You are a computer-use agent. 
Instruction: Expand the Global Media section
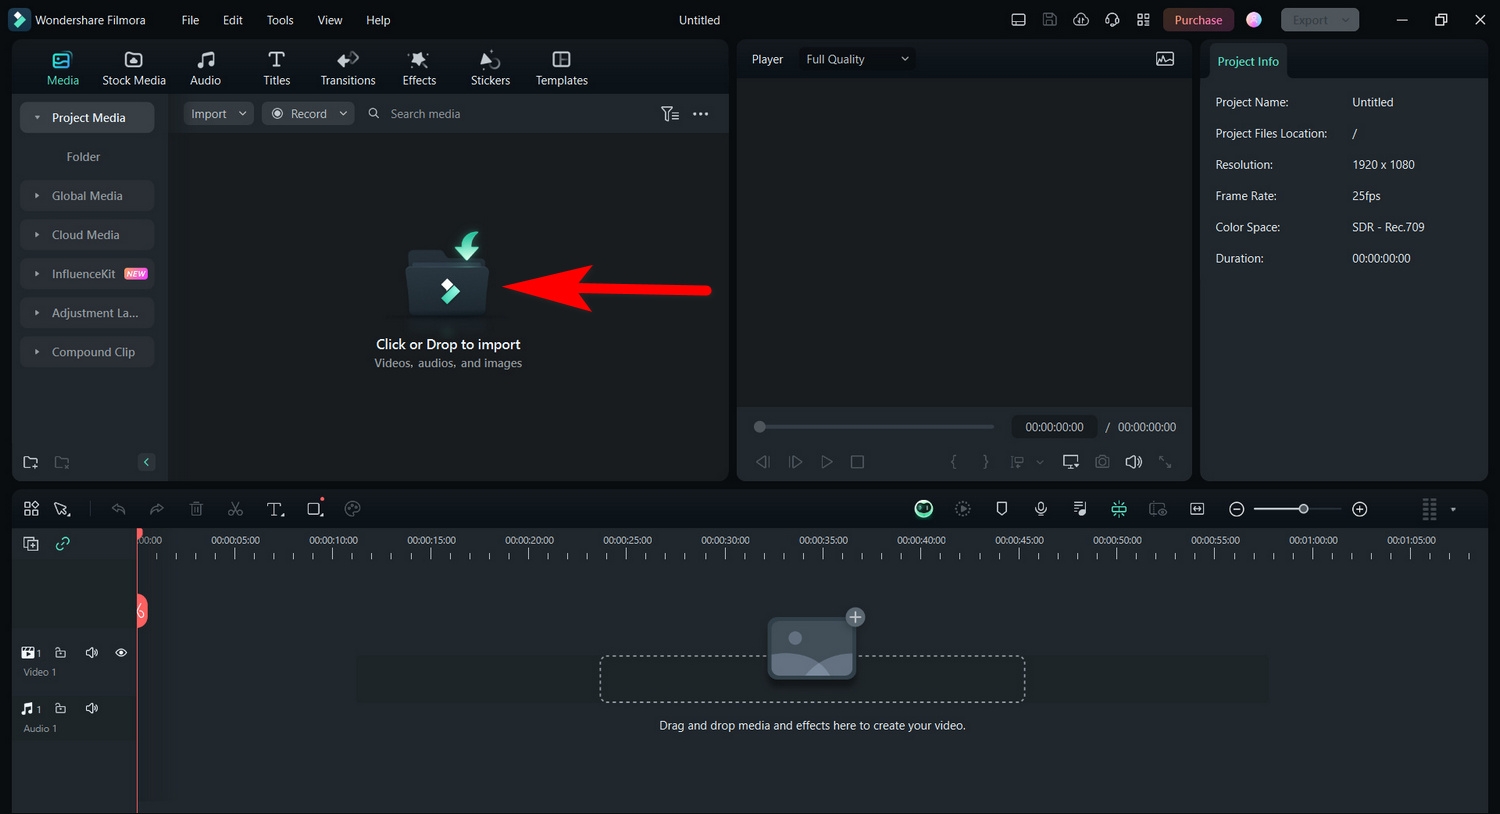point(87,196)
